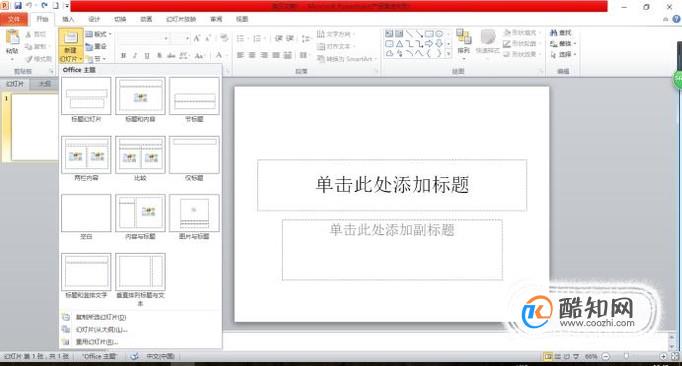Toggle Bold text formatting
The width and height of the screenshot is (682, 366).
[x=124, y=56]
